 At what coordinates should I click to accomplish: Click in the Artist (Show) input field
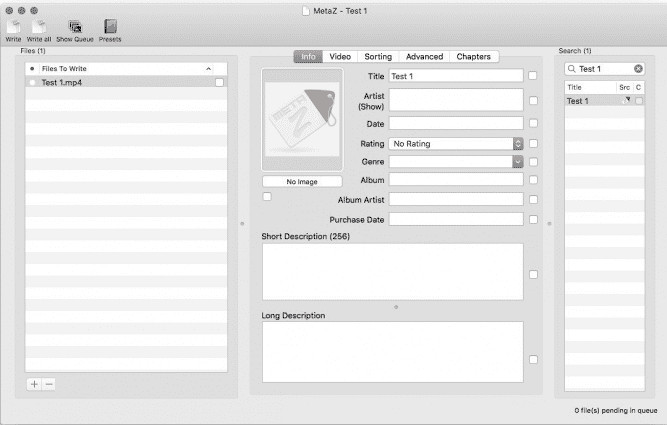click(x=456, y=100)
